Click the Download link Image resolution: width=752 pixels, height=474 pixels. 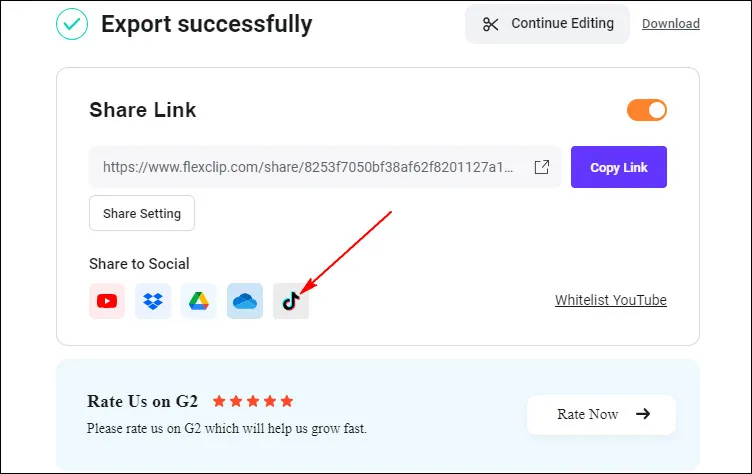(670, 24)
